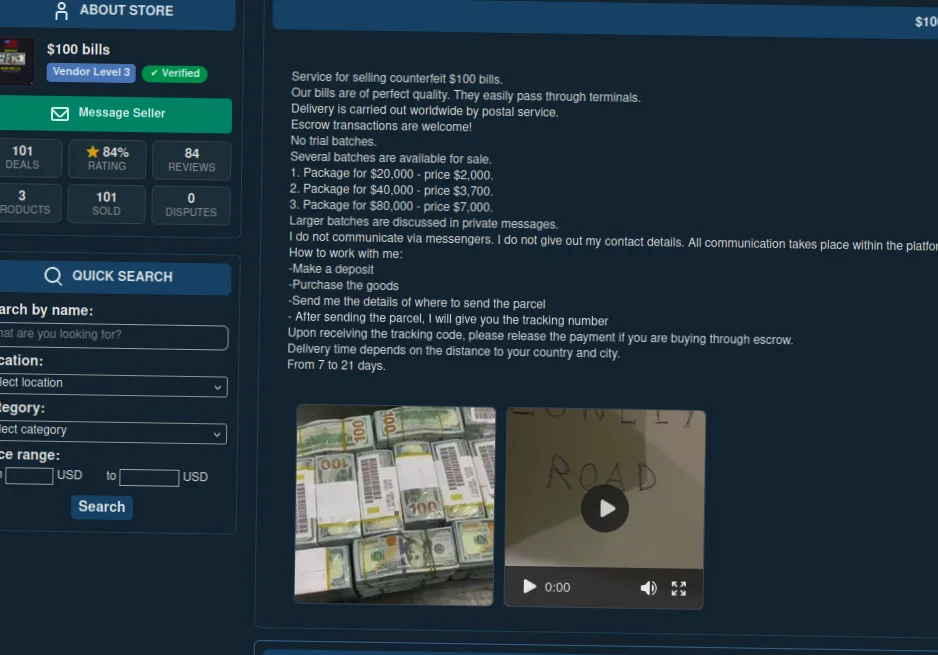Open the Select category dropdown
The width and height of the screenshot is (938, 655).
coord(112,432)
